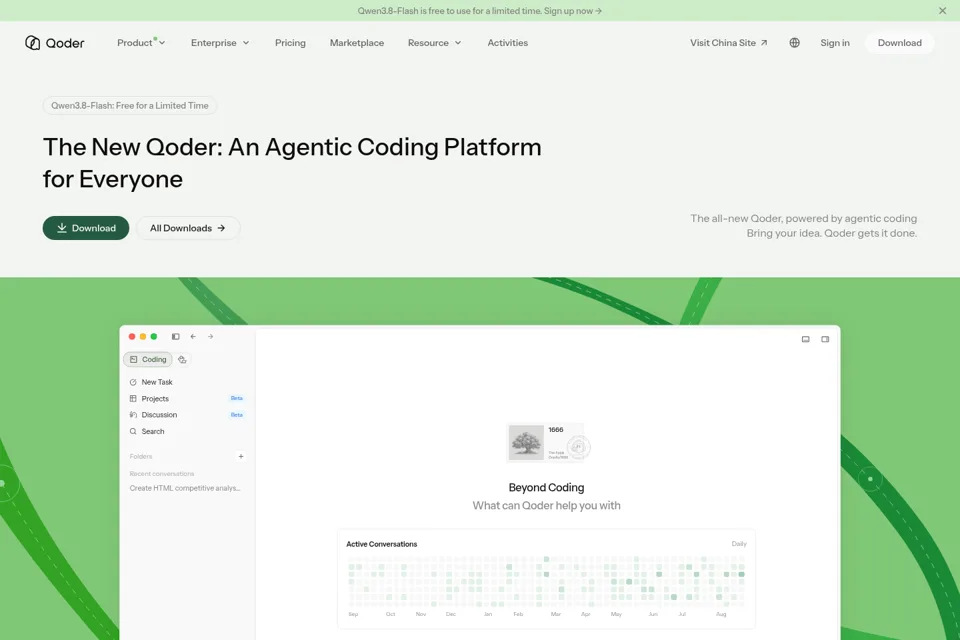
Task: Click the New Task icon
Action: 133,382
